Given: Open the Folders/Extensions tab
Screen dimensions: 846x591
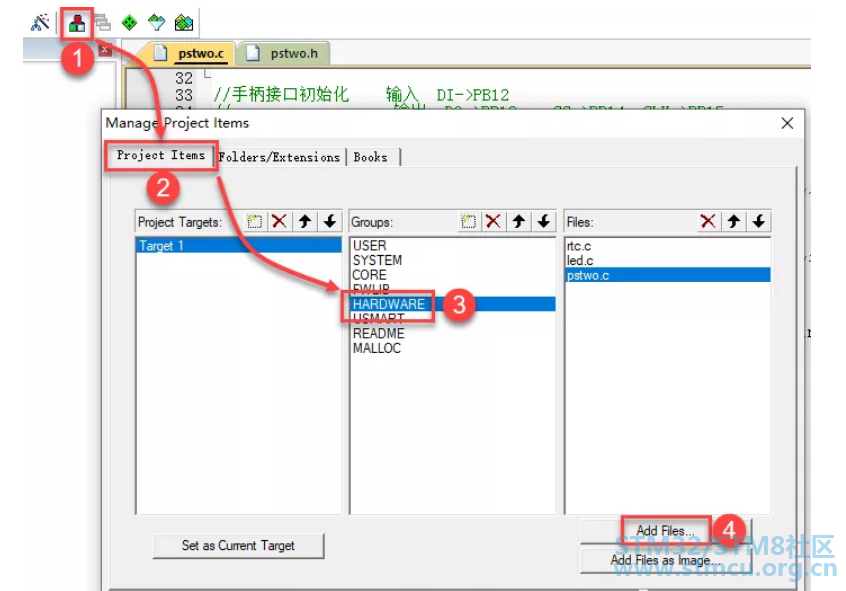Looking at the screenshot, I should point(279,157).
